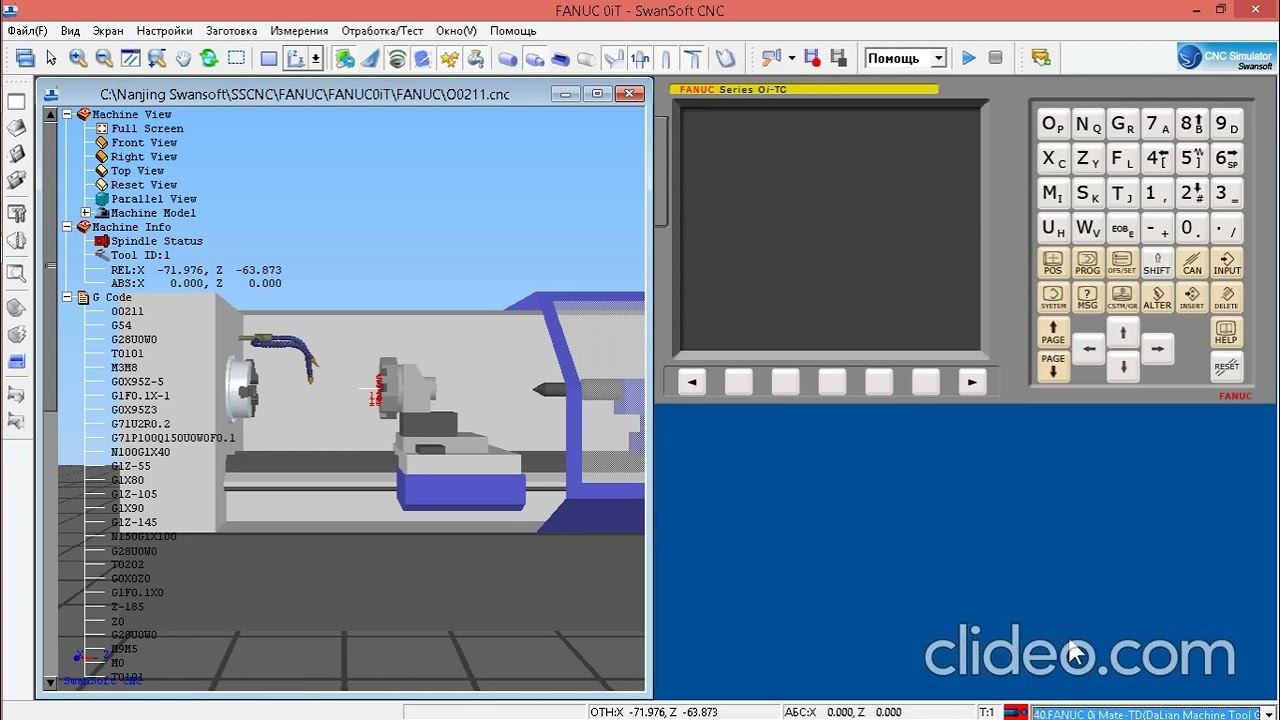Open the Настройки menu

[165, 31]
